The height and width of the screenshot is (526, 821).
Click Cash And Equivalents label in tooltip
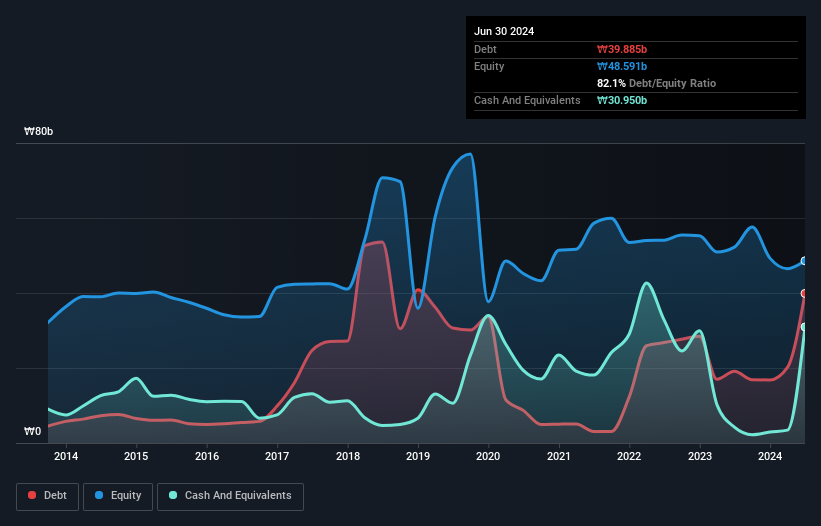527,100
